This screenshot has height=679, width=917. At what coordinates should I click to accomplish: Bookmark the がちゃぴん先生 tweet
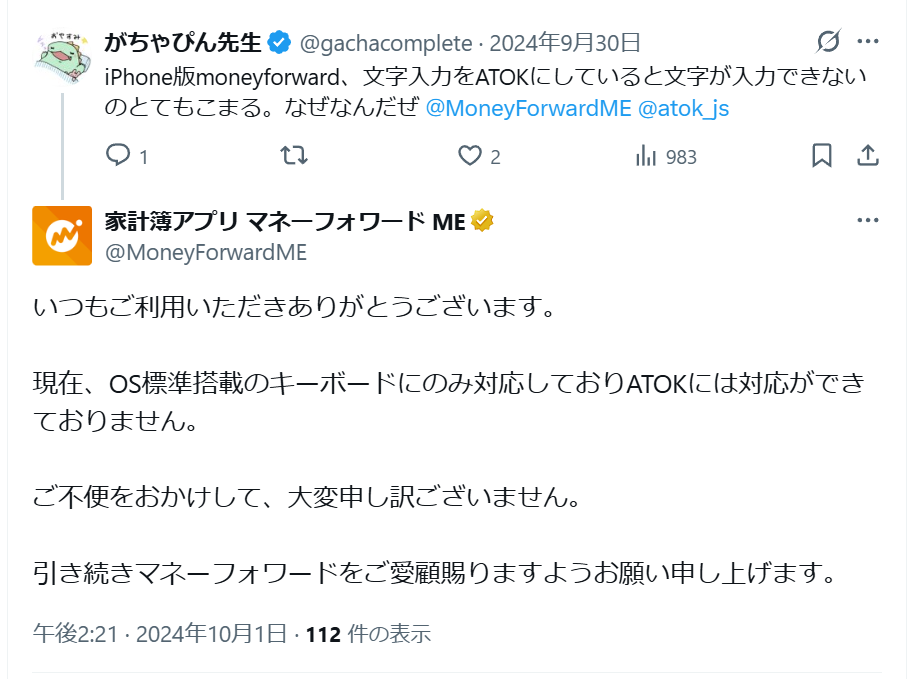821,156
